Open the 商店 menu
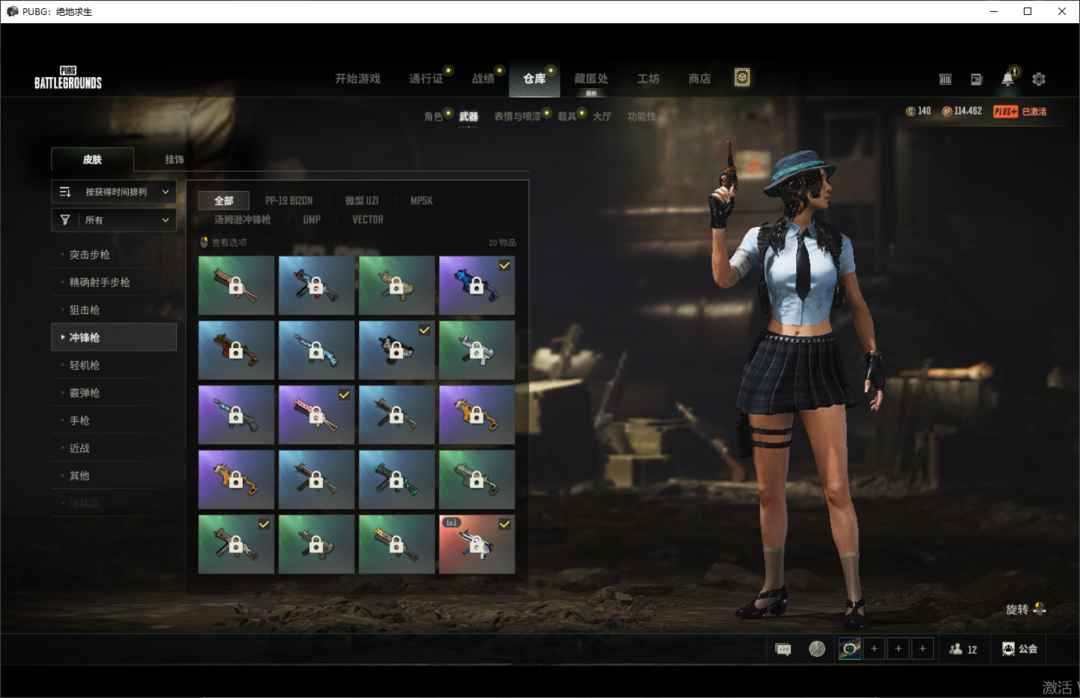The width and height of the screenshot is (1080, 698). pyautogui.click(x=699, y=79)
